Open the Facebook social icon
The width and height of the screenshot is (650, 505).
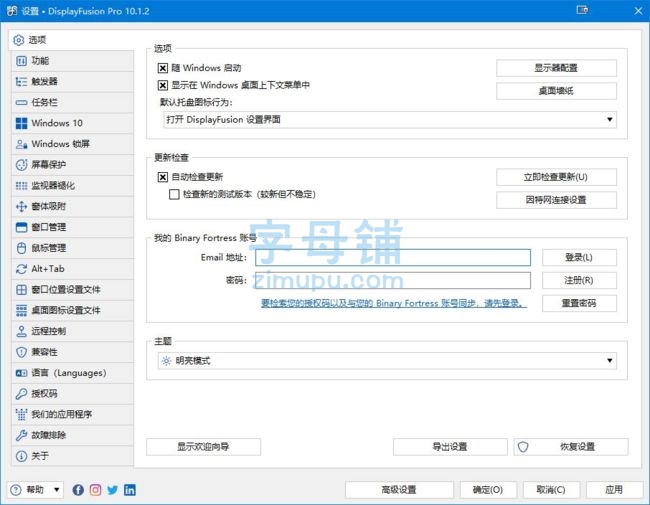pyautogui.click(x=78, y=490)
